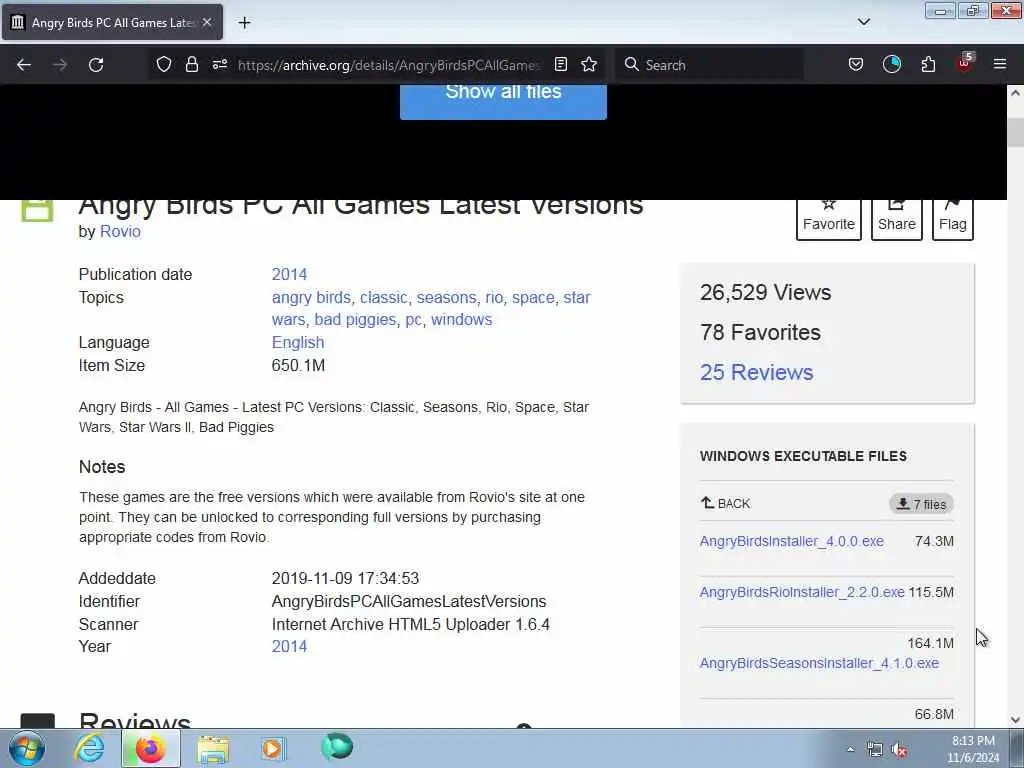
Task: Download AngryBirdsSeasonsInstaller_4.1.0.exe
Action: click(x=819, y=663)
